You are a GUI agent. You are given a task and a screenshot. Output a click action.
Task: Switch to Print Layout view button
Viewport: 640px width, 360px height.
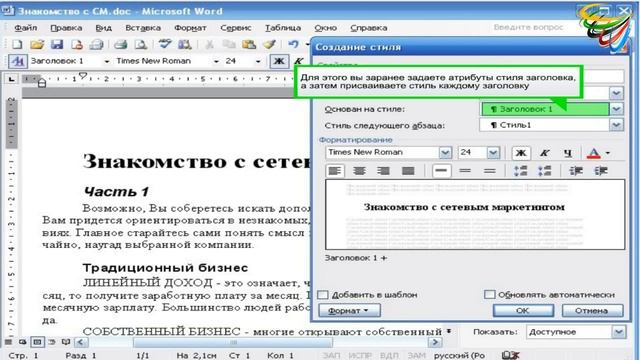coord(37,342)
